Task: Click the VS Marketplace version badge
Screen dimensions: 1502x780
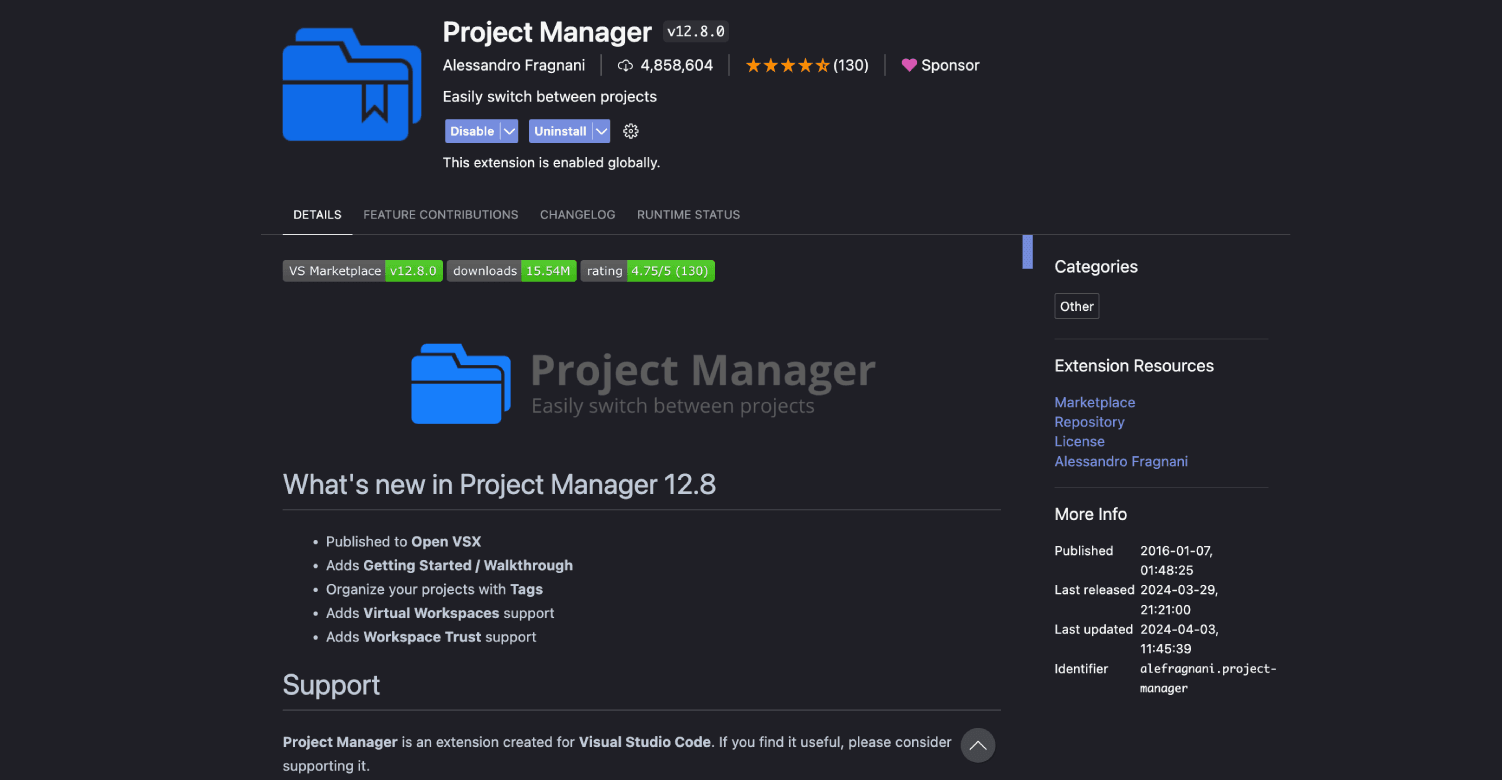Action: point(362,271)
